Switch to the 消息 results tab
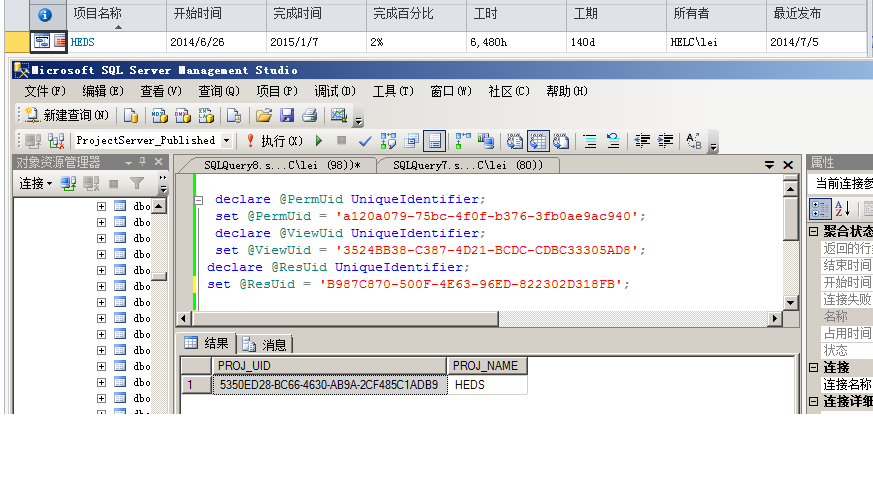 [266, 344]
